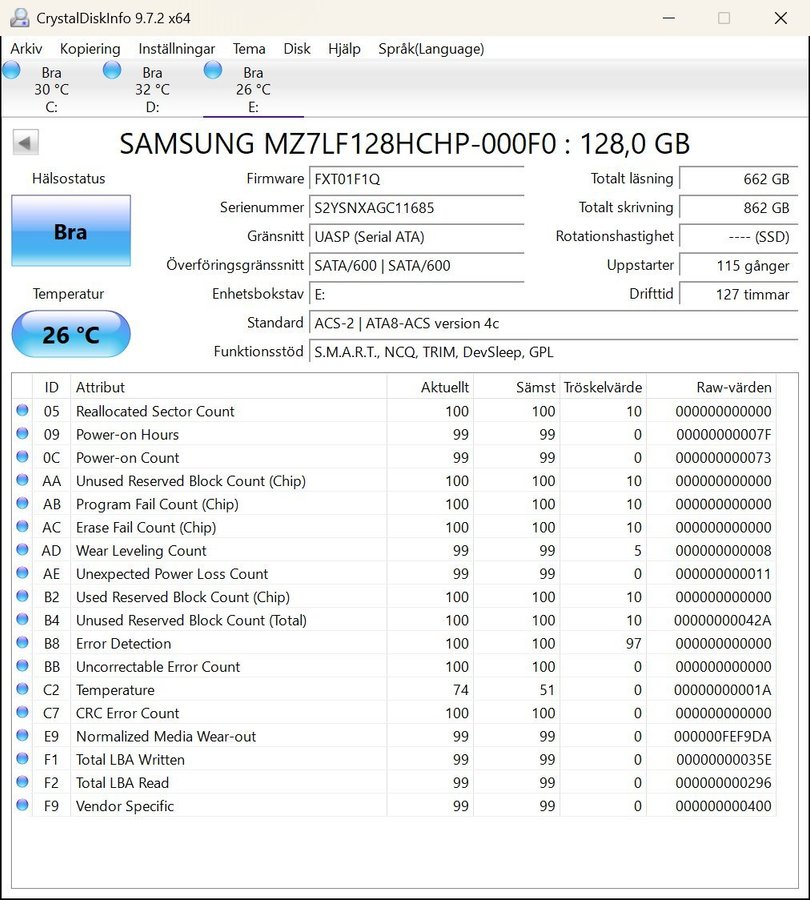
Task: Select the E: drive tab
Action: [x=253, y=90]
